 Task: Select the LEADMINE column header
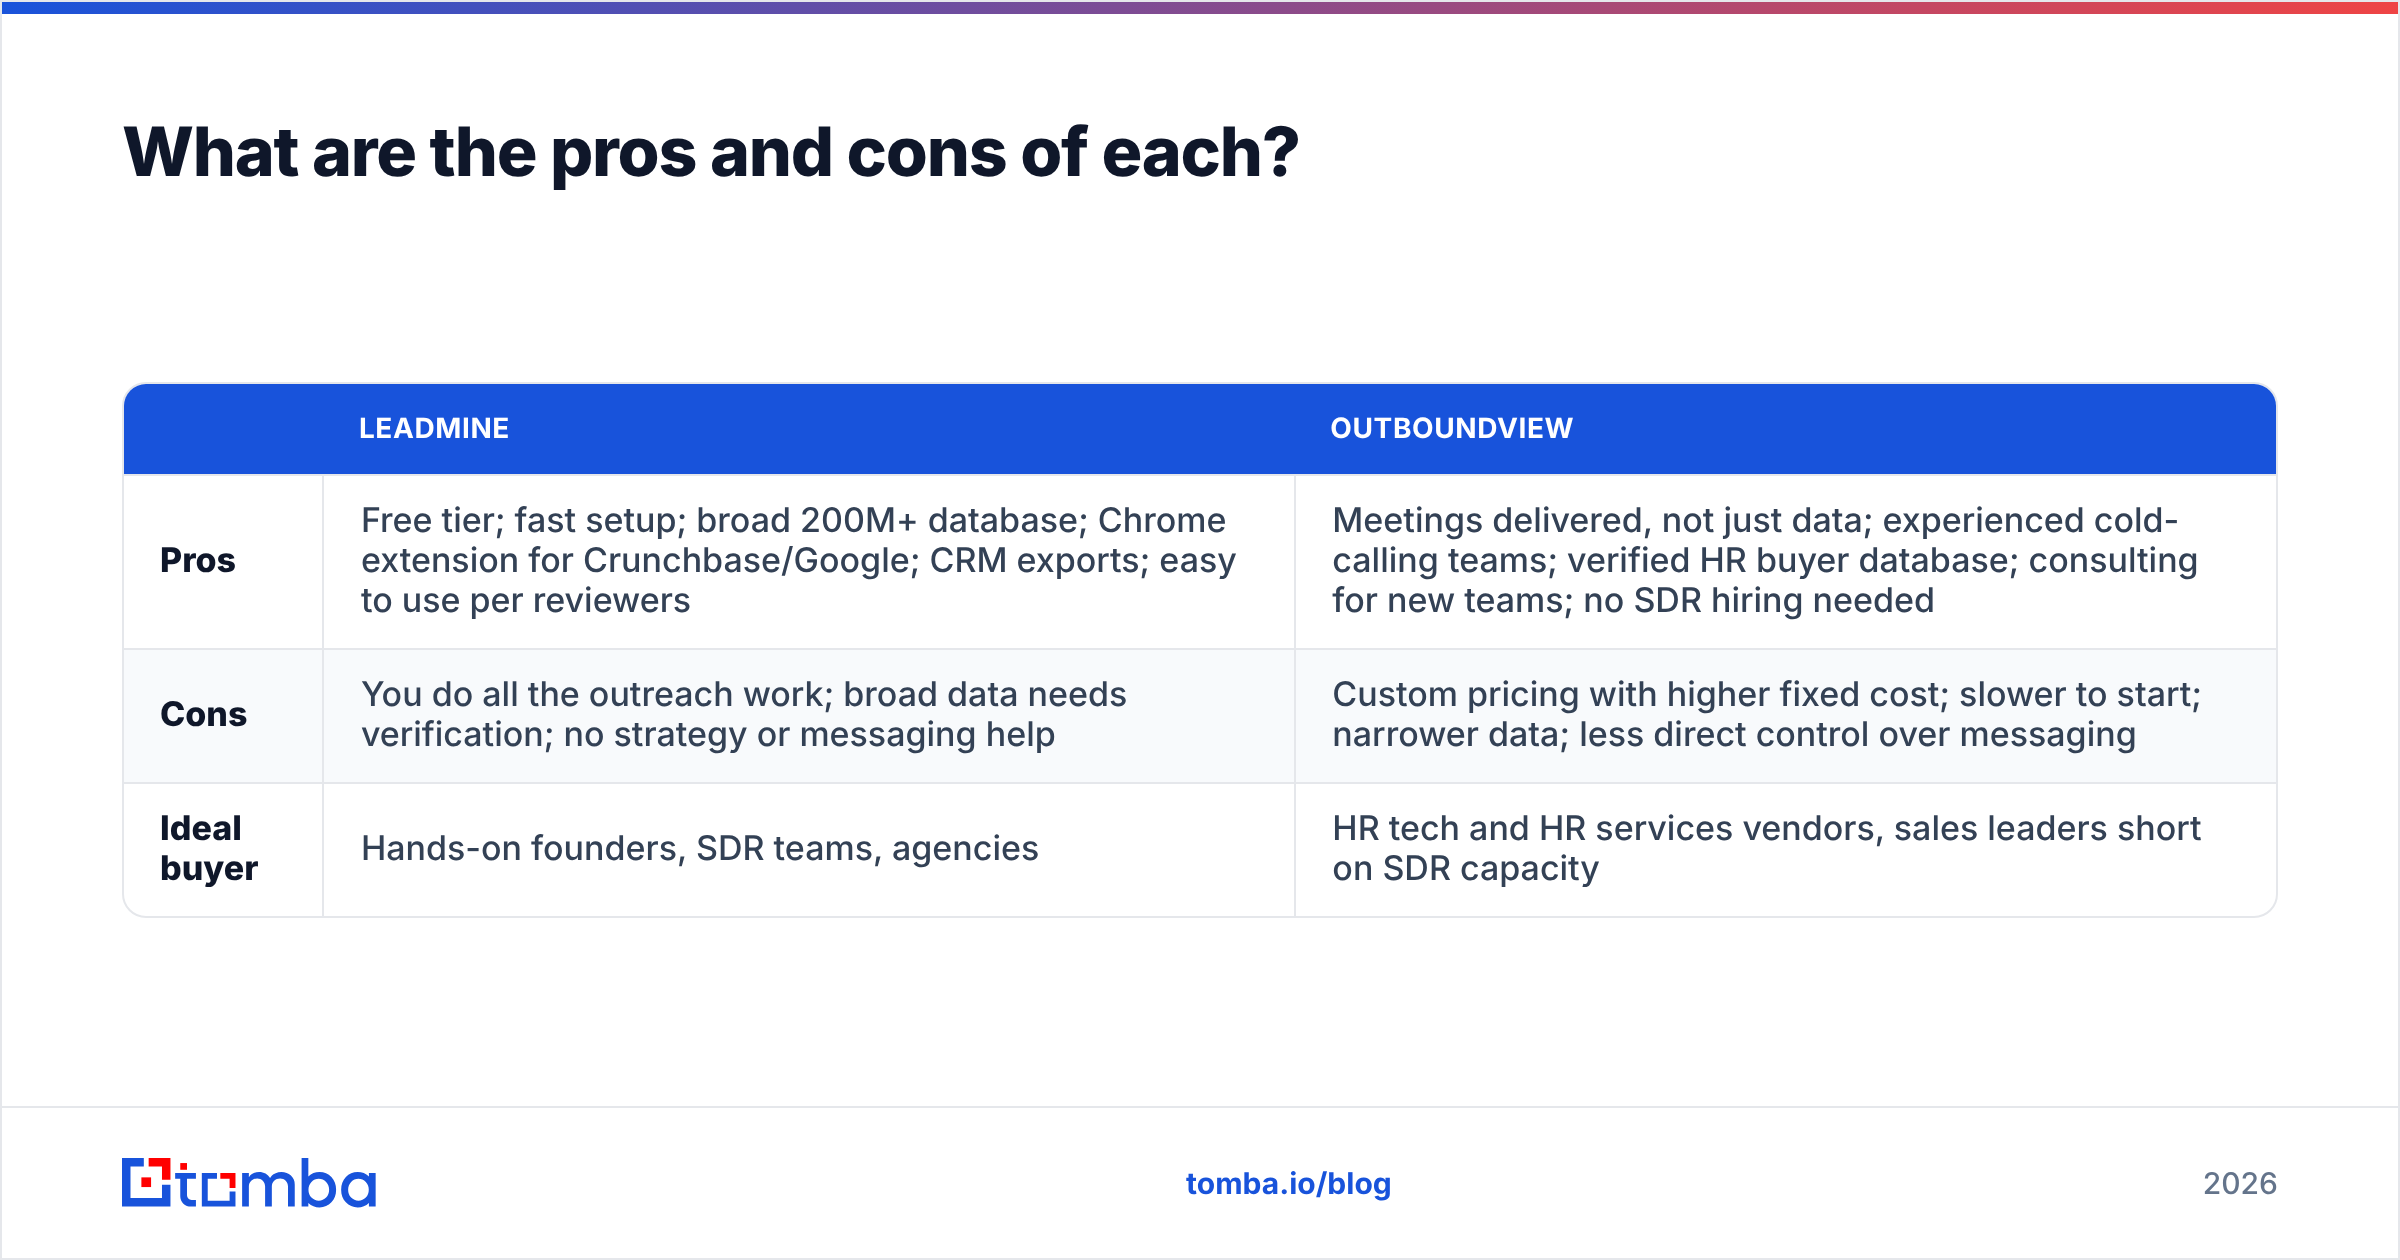coord(434,428)
